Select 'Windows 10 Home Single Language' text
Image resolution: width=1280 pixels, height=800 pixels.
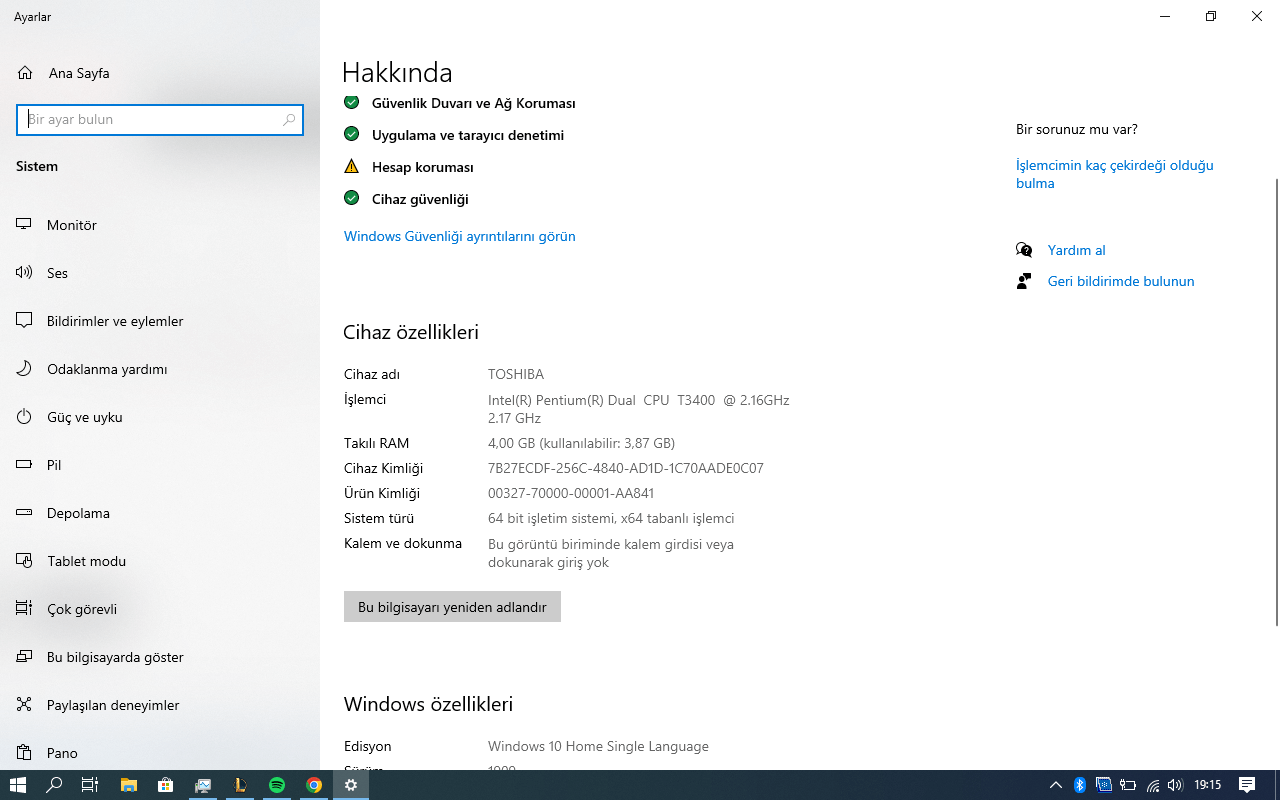coord(598,746)
